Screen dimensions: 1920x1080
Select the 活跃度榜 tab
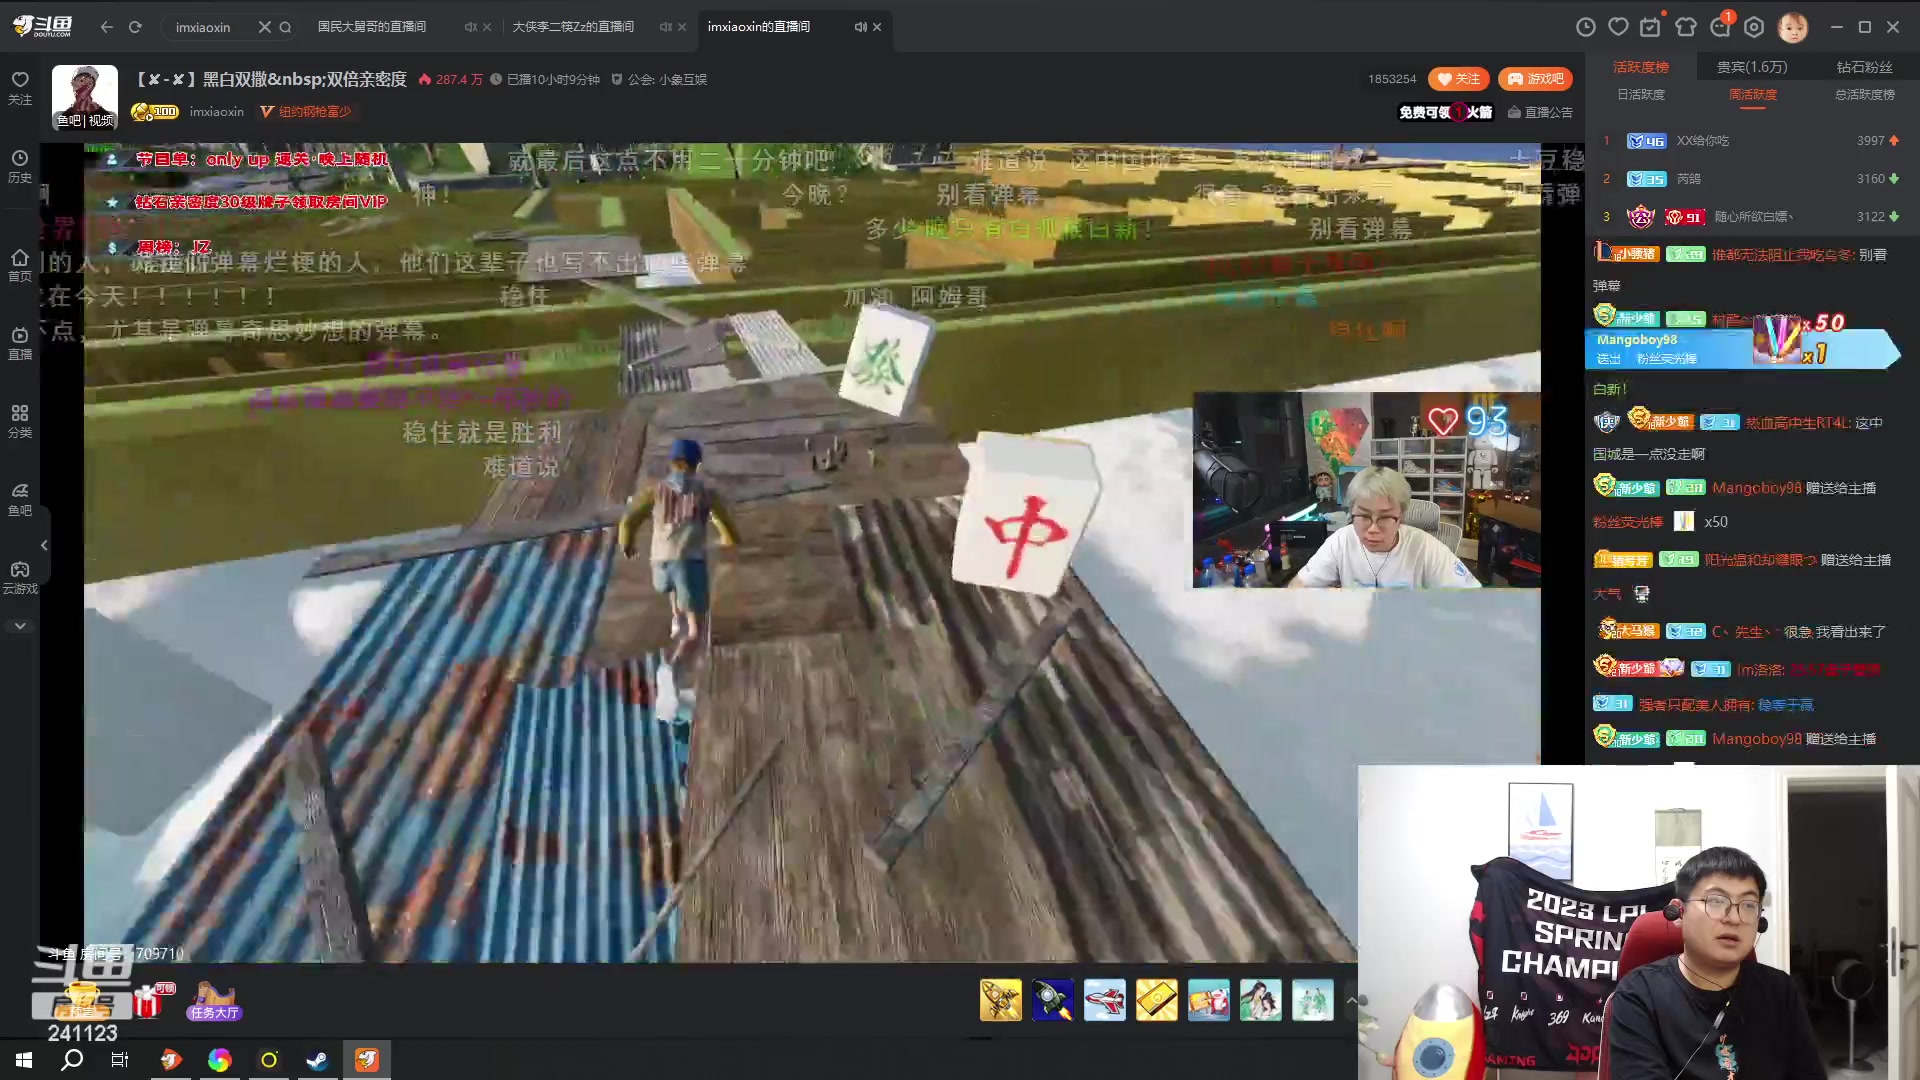point(1641,67)
